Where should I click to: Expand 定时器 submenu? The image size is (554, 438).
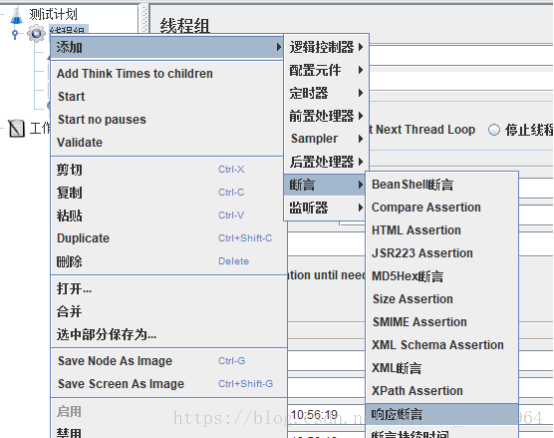(x=326, y=93)
